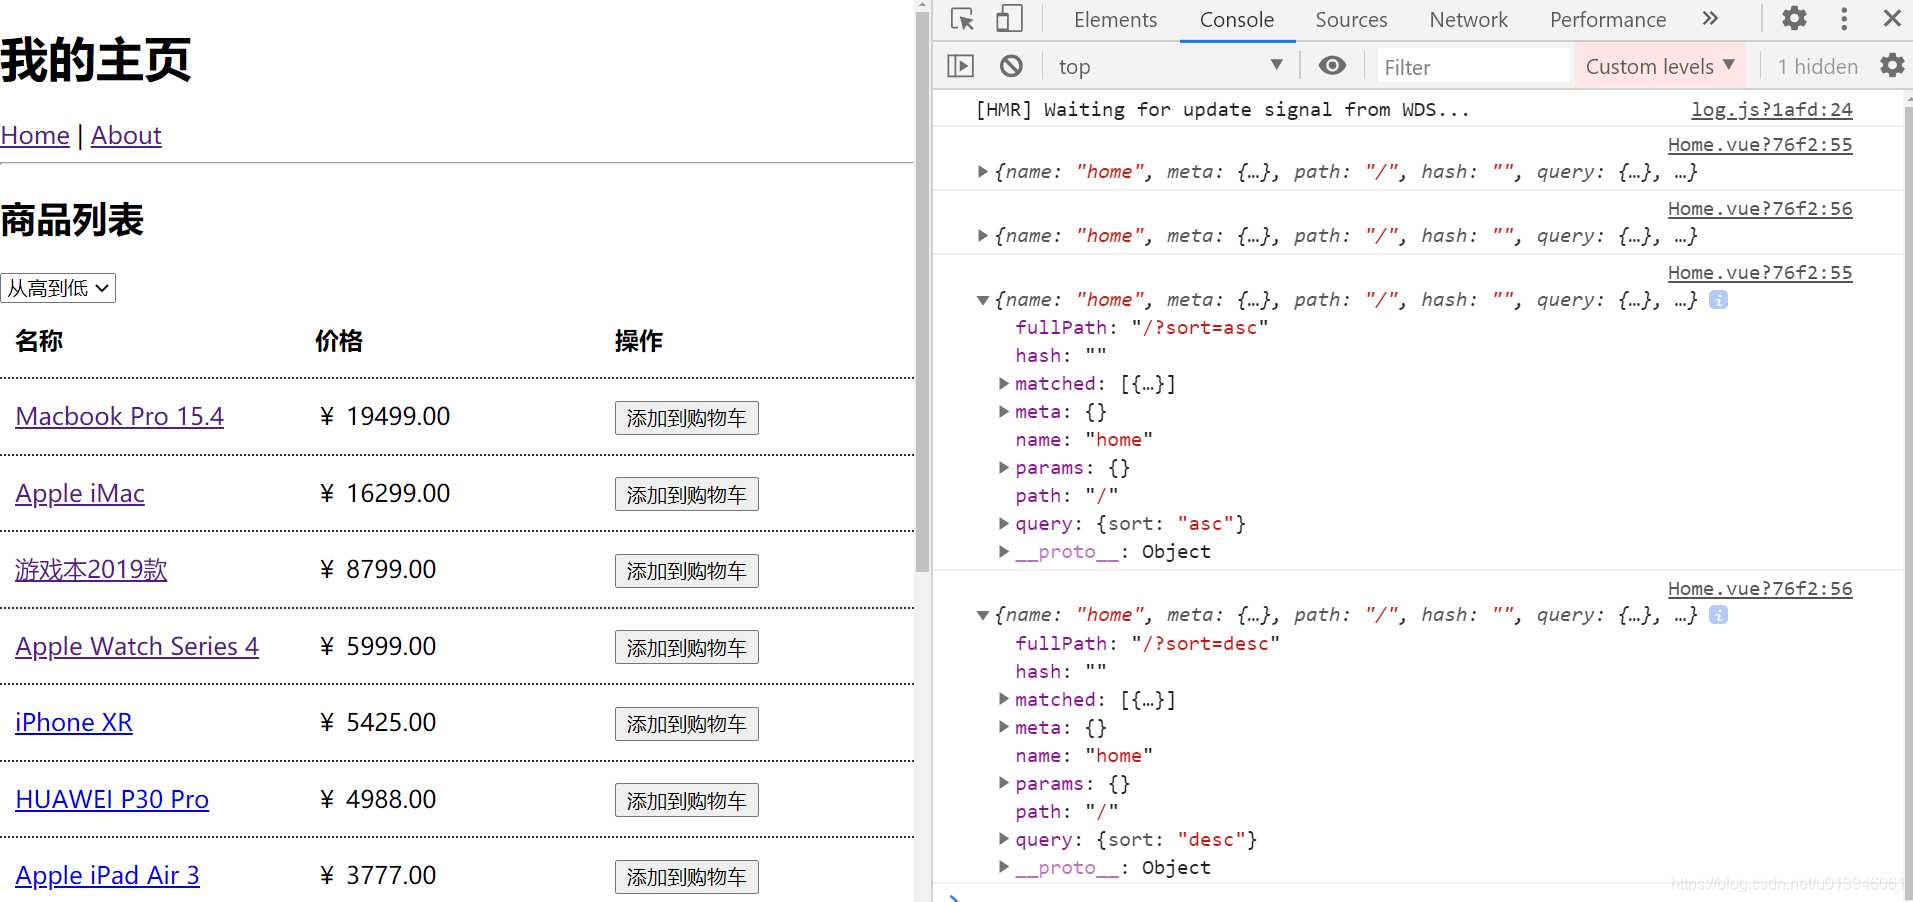This screenshot has height=902, width=1913.
Task: Expand meta in the sort=asc object
Action: pos(1004,412)
